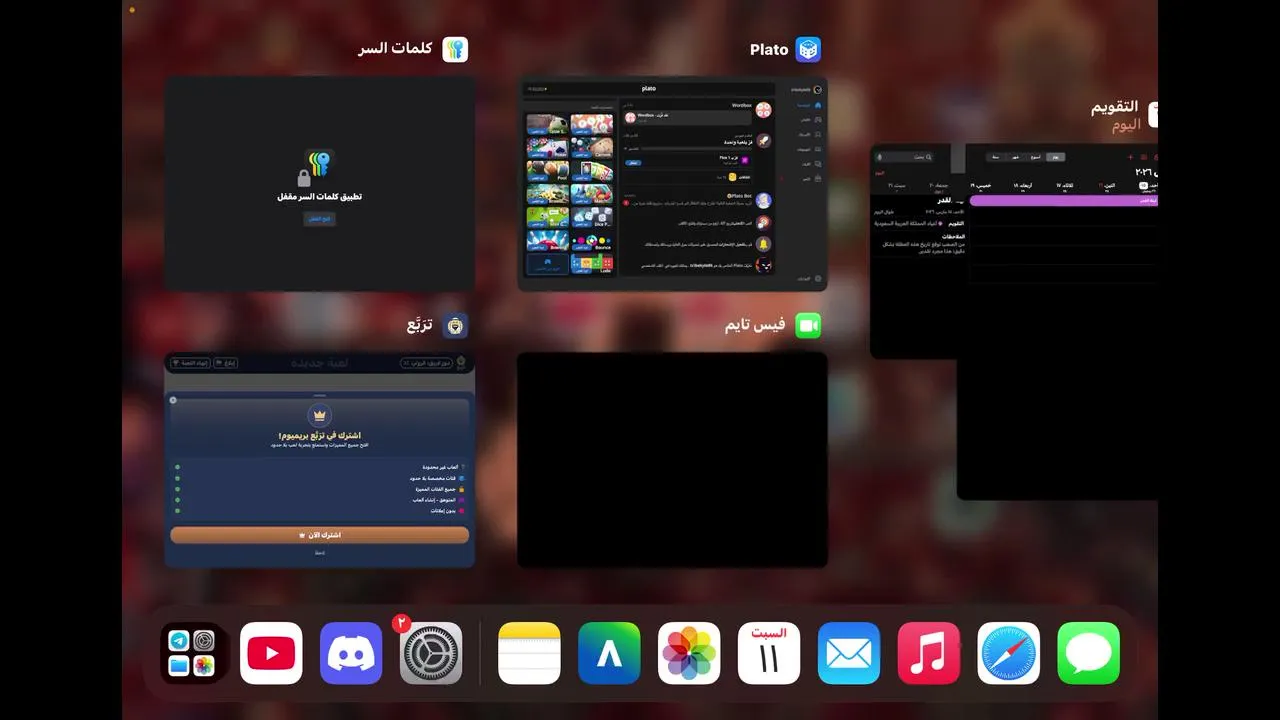
Task: Tap the Plato card title
Action: point(769,49)
